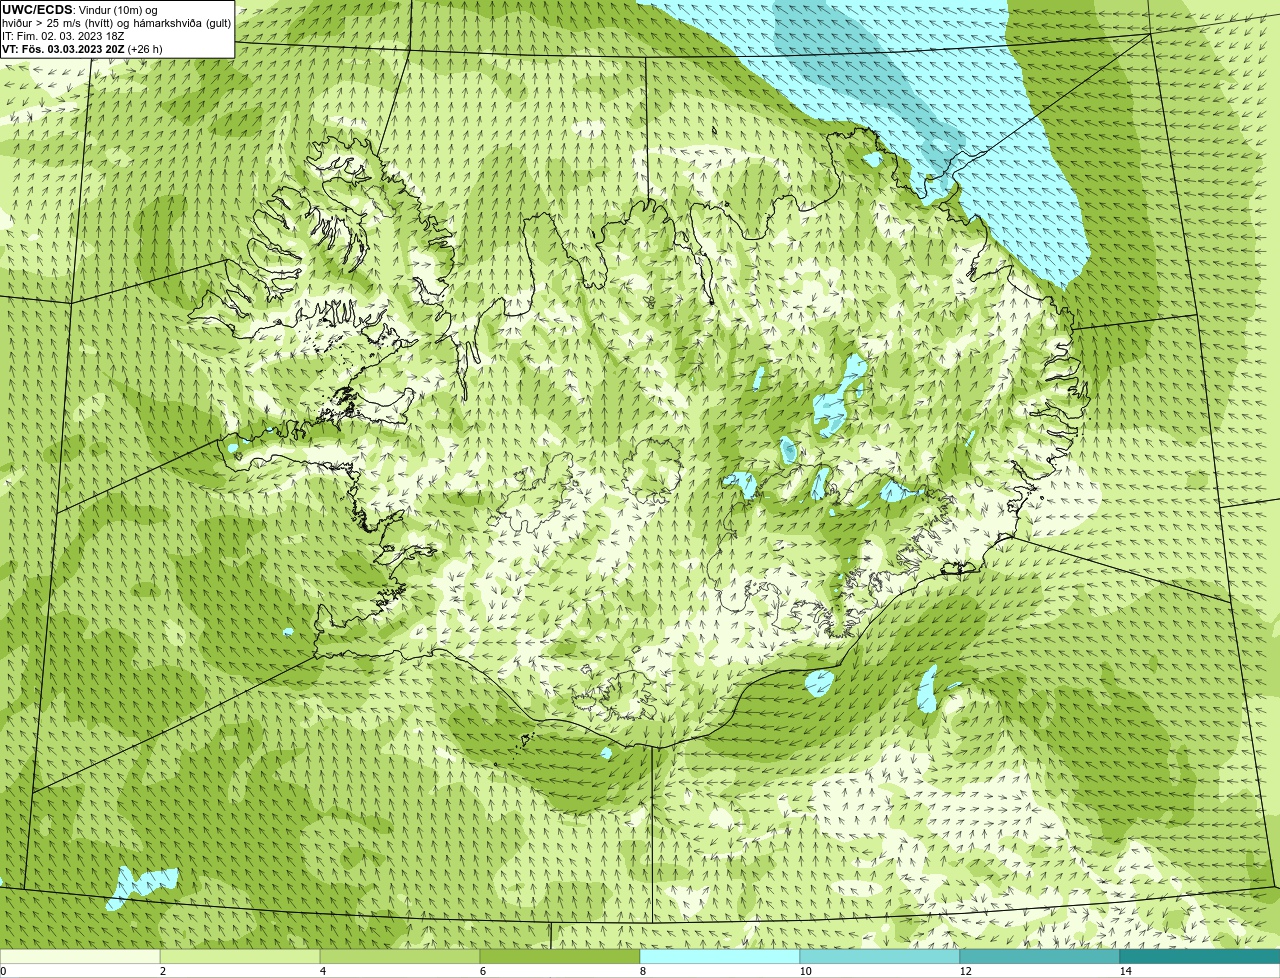Click the "UWC/ECDS" title text
Screen dimensions: 1280x978
(37, 10)
